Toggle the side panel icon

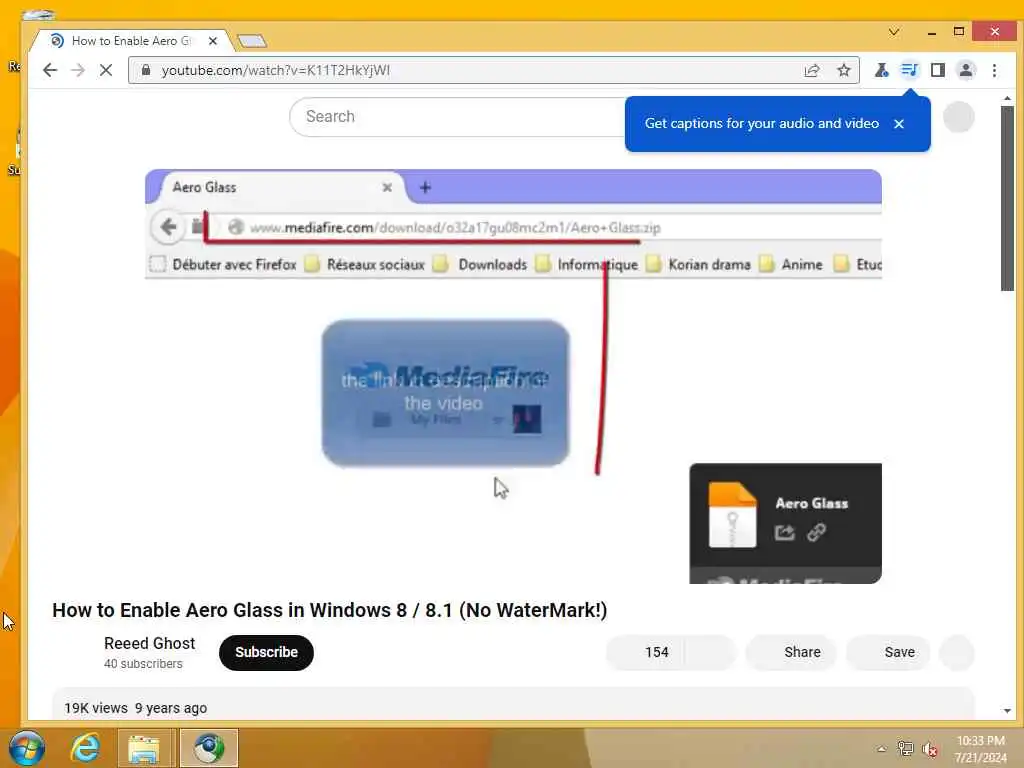[938, 70]
